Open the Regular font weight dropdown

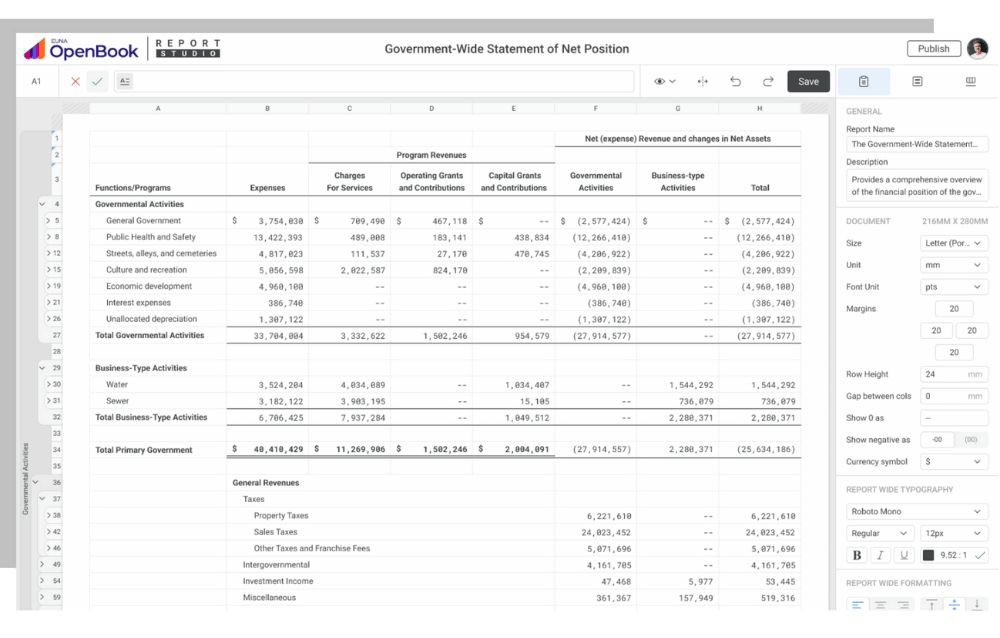(879, 533)
